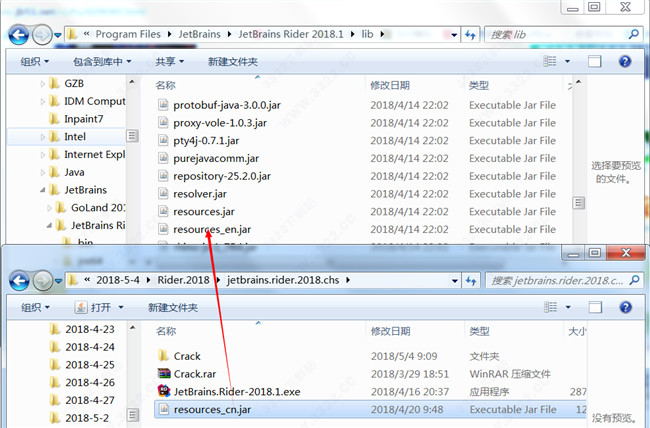Click 新建文件夹 in chs window
This screenshot has width=650, height=428.
[x=173, y=308]
